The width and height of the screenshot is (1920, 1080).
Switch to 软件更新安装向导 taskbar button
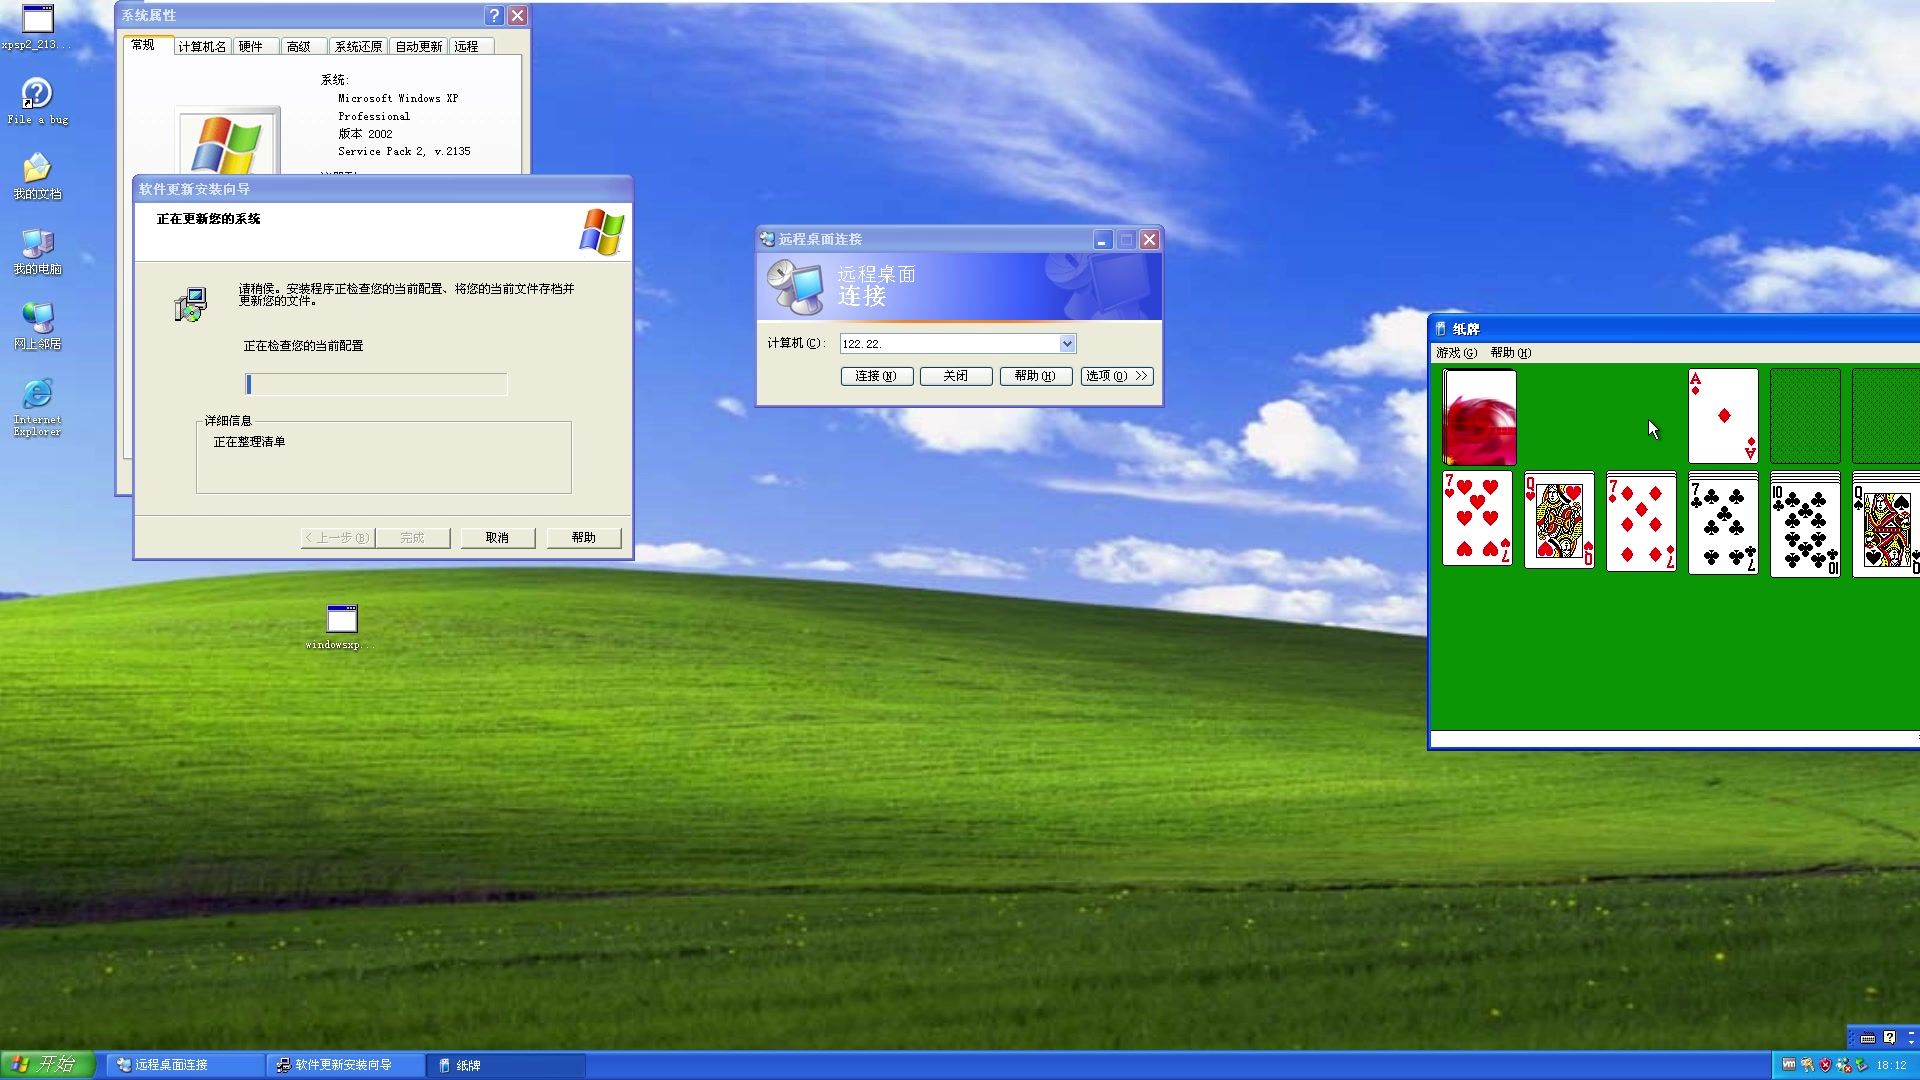pos(345,1065)
